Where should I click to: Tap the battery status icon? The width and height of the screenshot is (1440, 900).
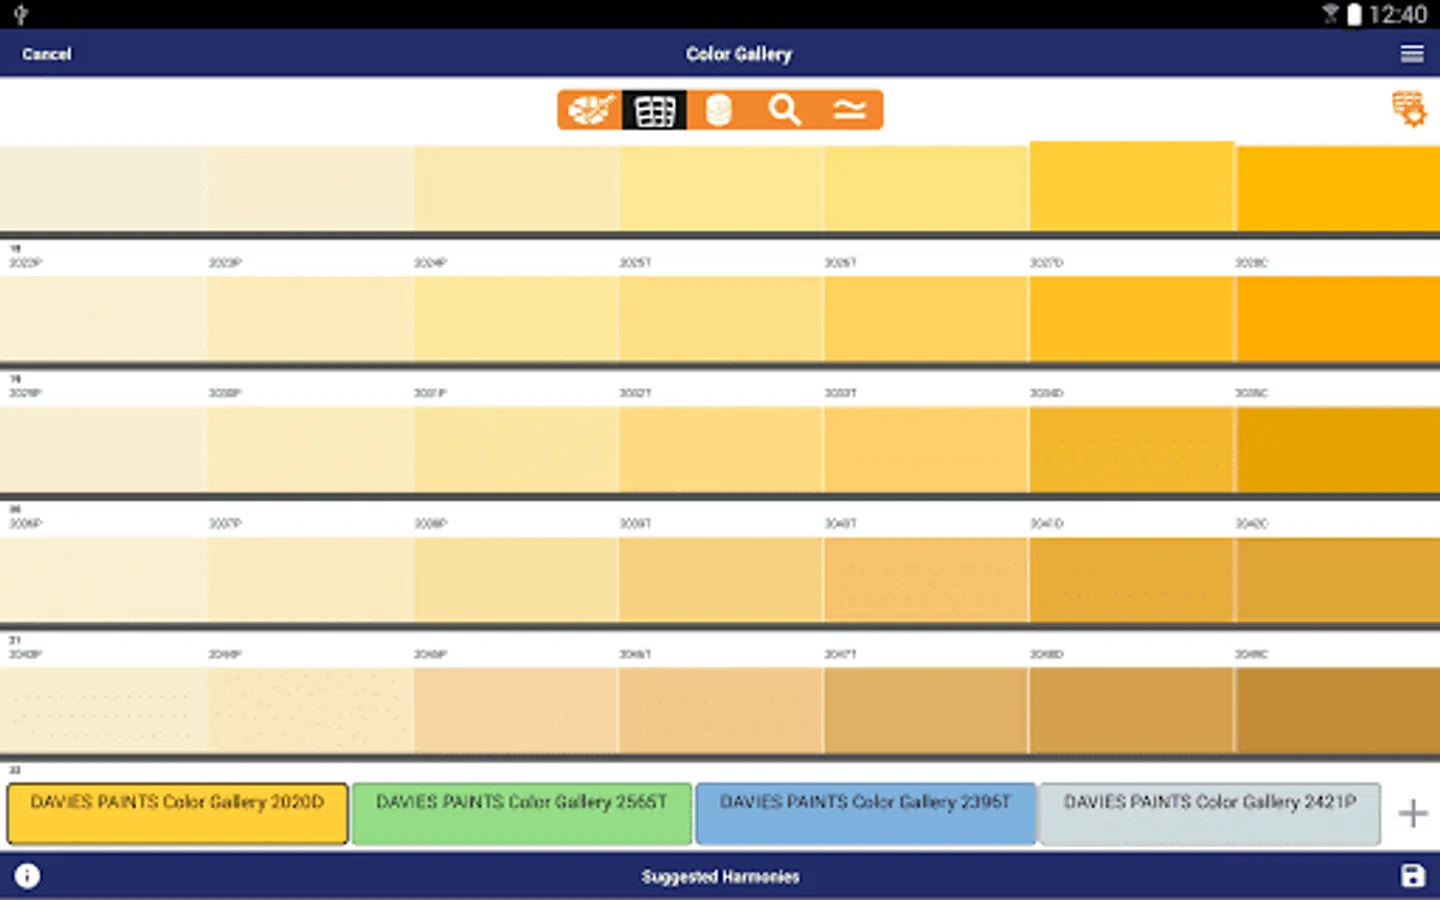pyautogui.click(x=1354, y=14)
